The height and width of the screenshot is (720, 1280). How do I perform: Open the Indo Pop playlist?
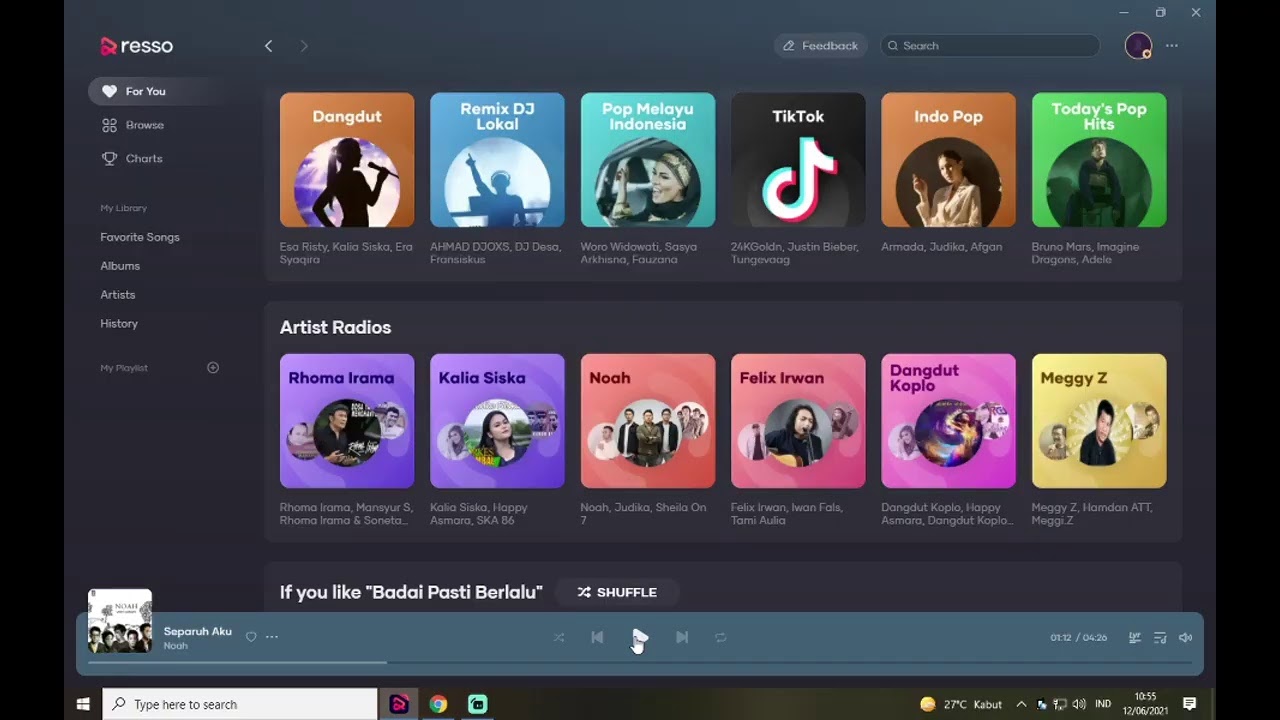(x=948, y=160)
